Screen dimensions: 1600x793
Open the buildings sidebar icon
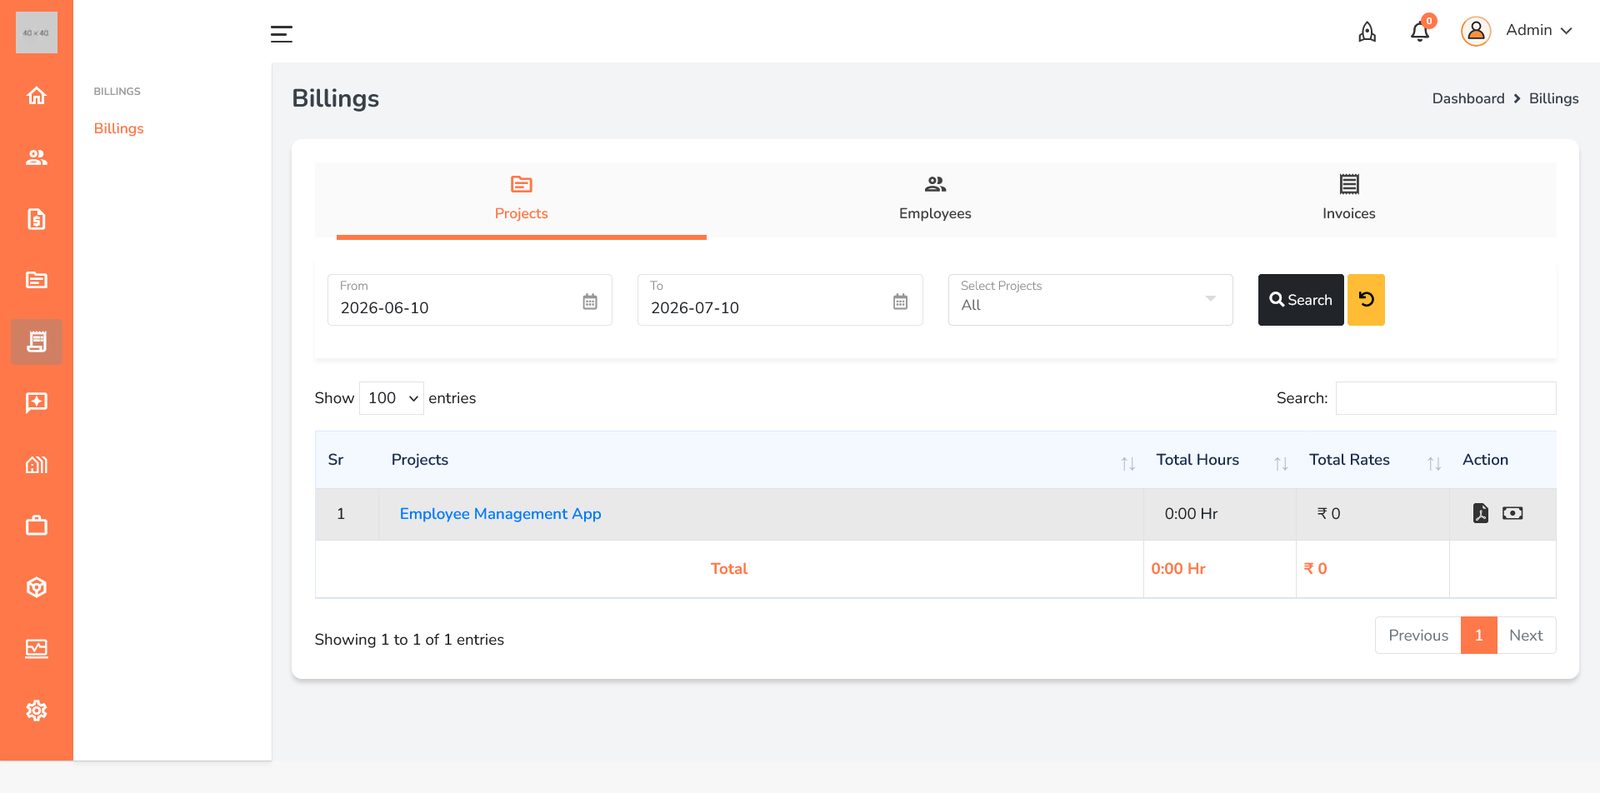[x=36, y=465]
